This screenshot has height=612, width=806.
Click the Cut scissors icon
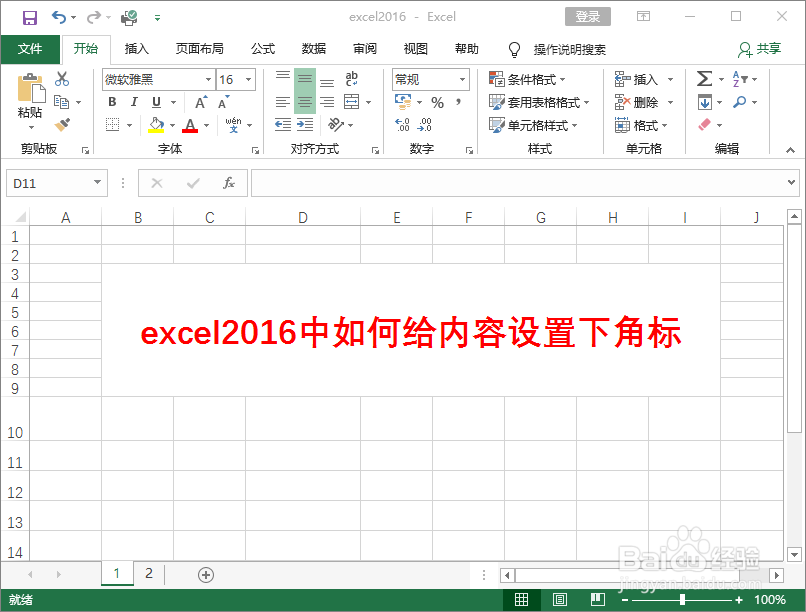click(x=62, y=79)
